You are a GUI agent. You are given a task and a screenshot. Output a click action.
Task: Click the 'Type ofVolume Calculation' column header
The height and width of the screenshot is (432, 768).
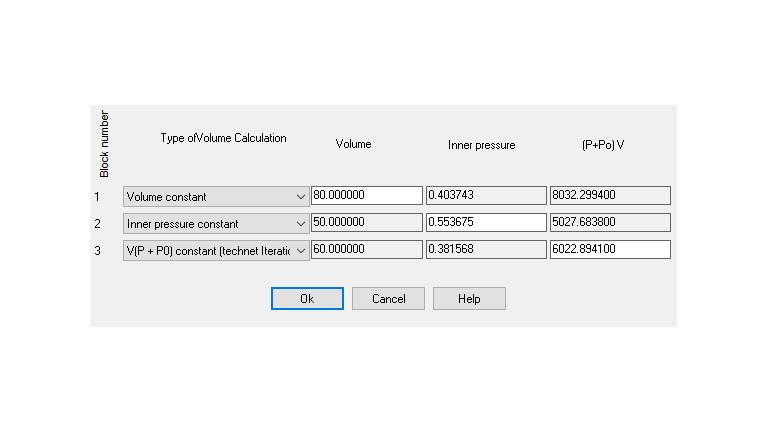click(x=223, y=138)
